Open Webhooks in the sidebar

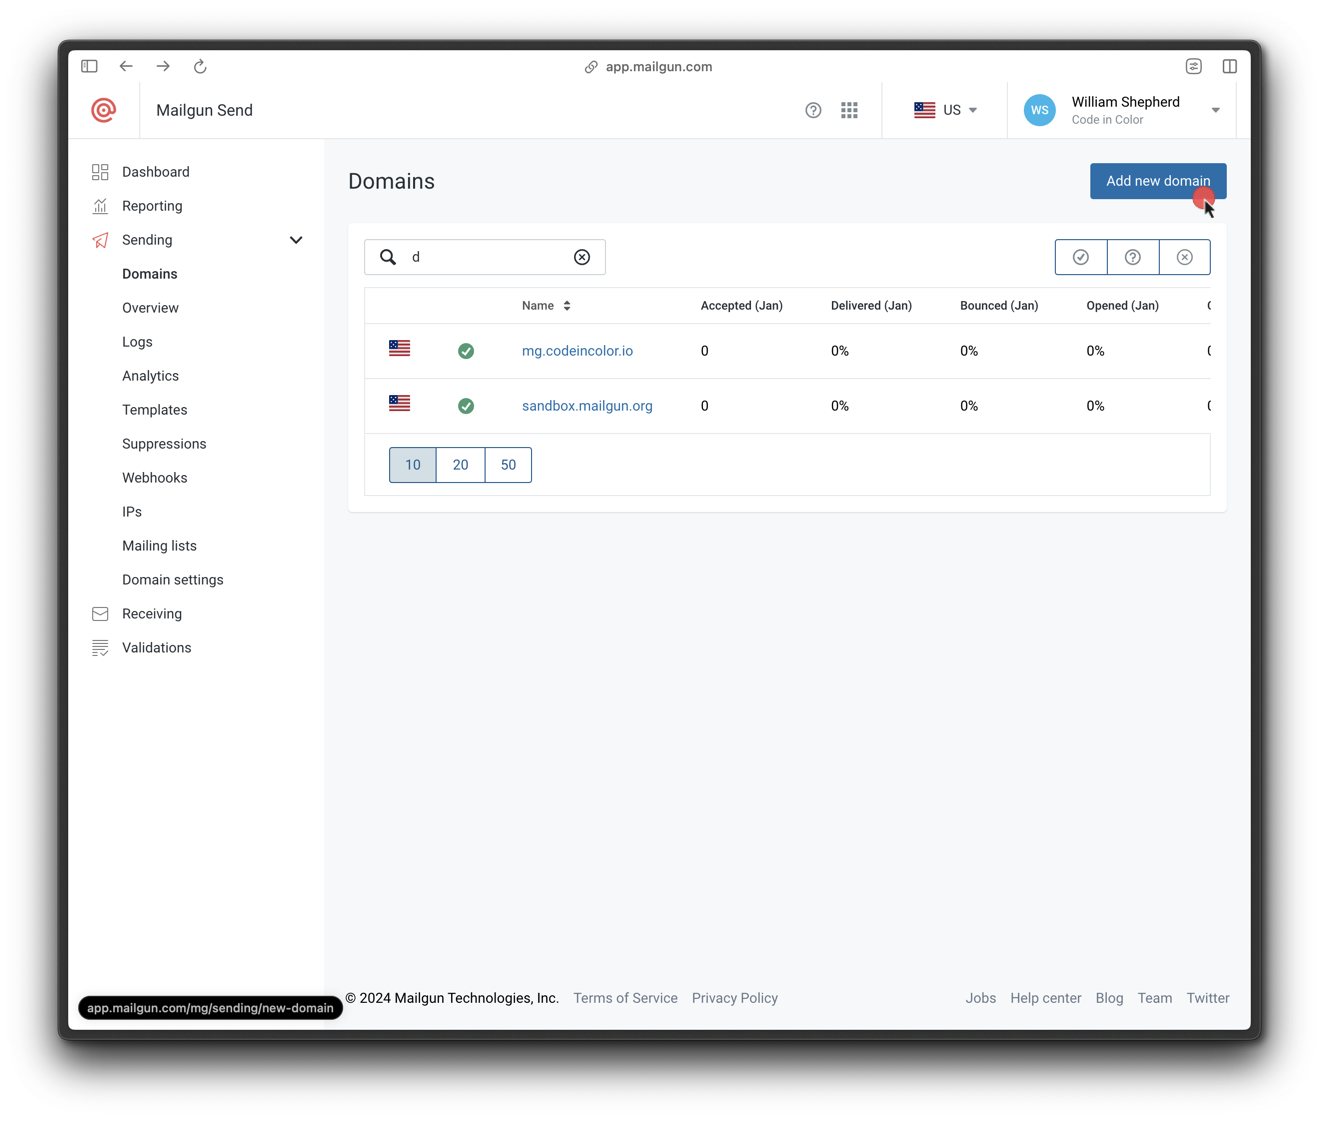(155, 478)
